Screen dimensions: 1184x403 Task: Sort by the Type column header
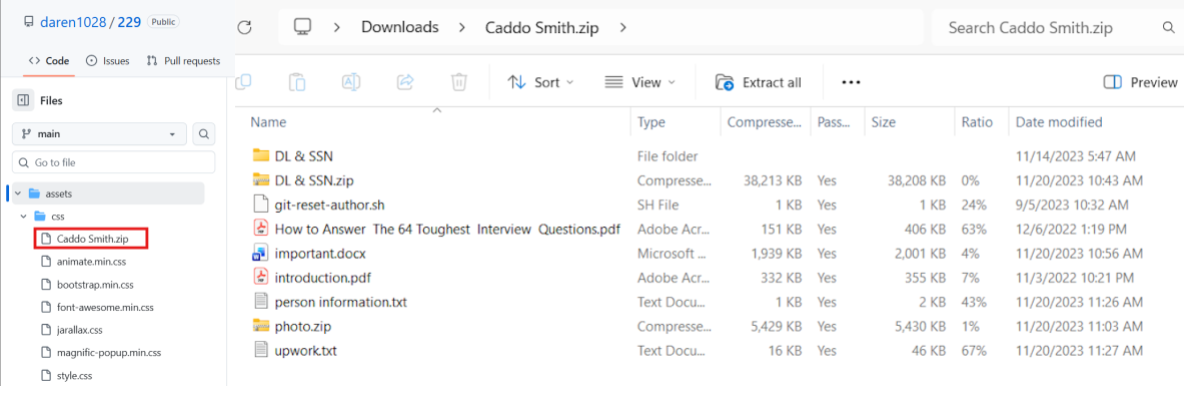(x=650, y=122)
